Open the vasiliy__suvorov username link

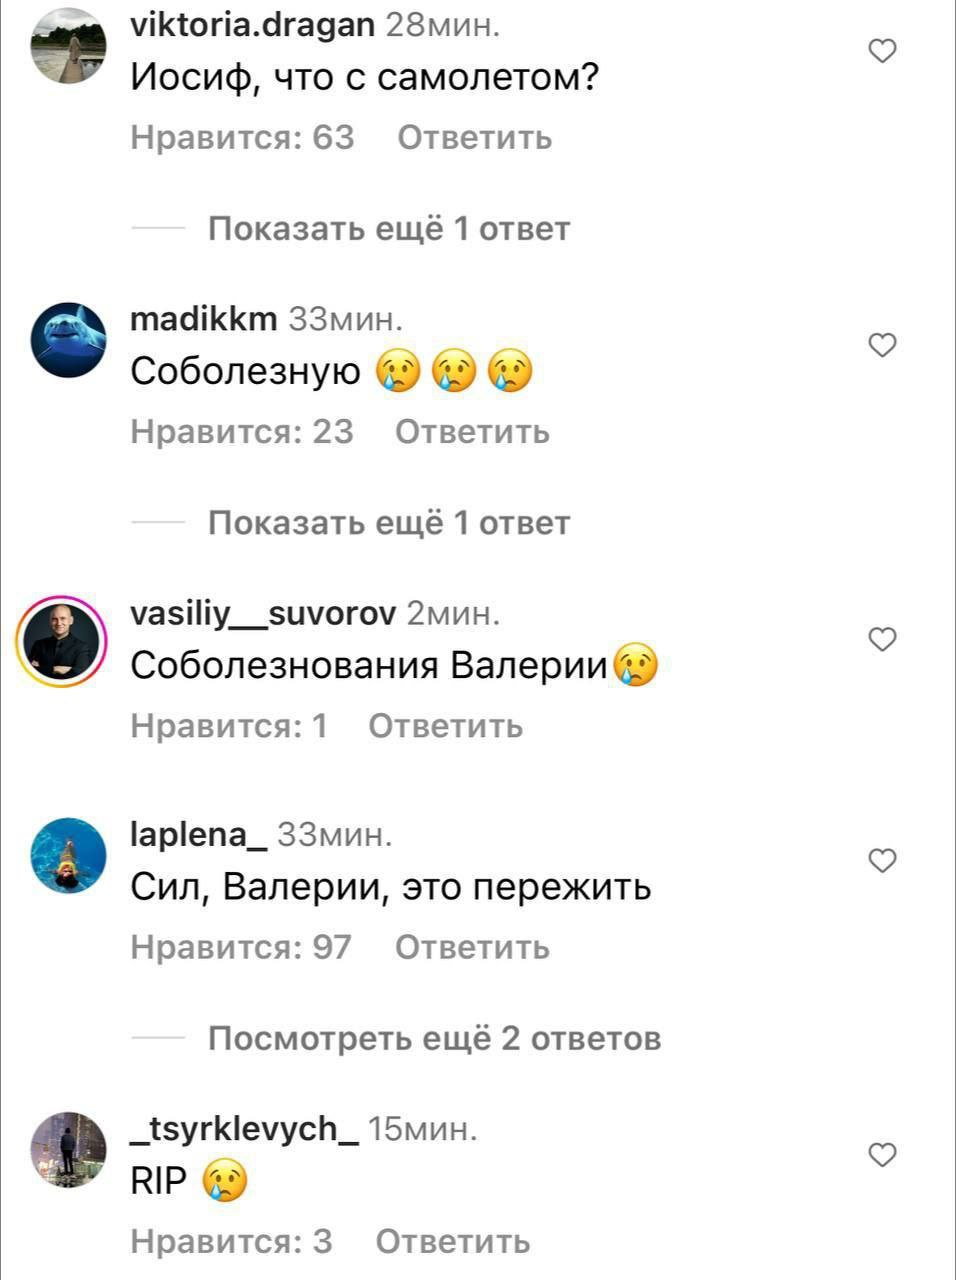pyautogui.click(x=264, y=613)
